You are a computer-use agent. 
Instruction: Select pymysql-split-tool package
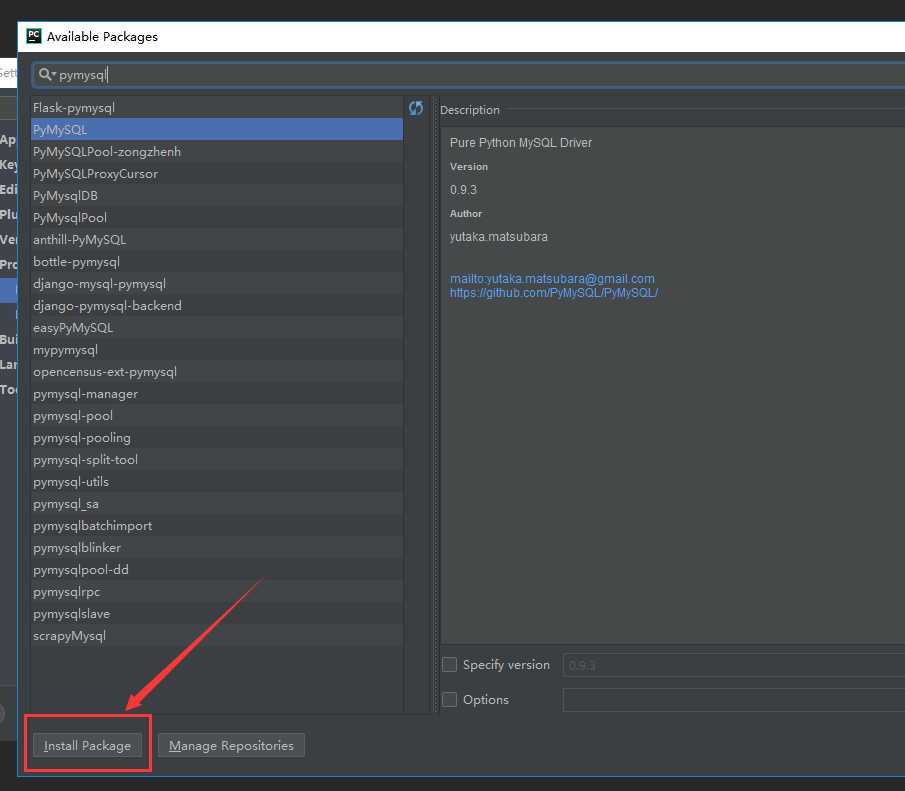217,460
